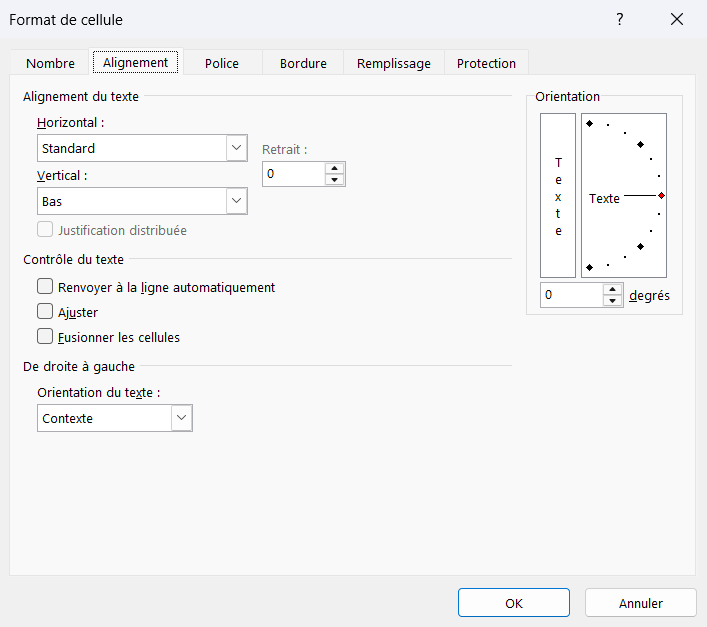This screenshot has width=707, height=627.
Task: Open the Police tab
Action: (x=222, y=63)
